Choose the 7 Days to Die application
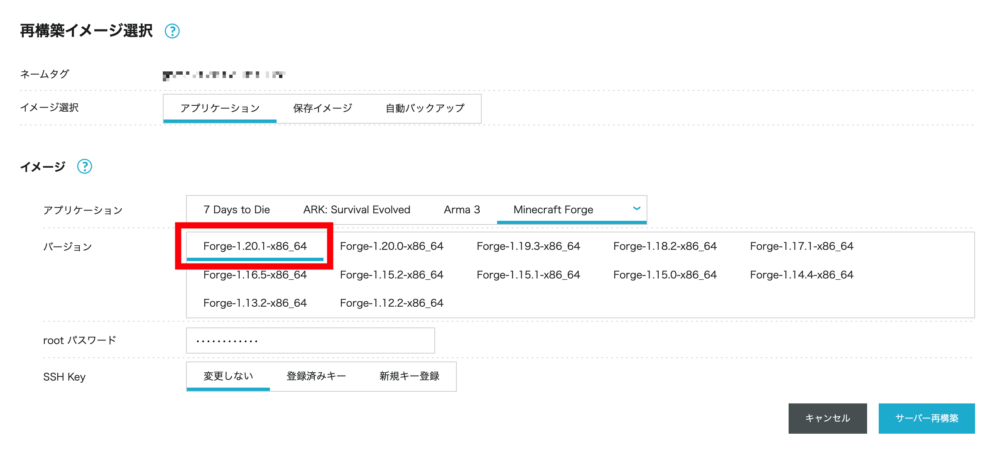Image resolution: width=1000 pixels, height=464 pixels. coord(237,209)
